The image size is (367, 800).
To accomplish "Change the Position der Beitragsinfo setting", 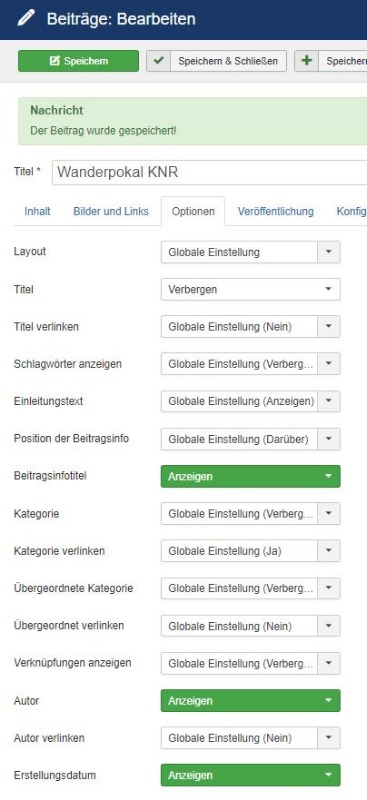I will [251, 439].
